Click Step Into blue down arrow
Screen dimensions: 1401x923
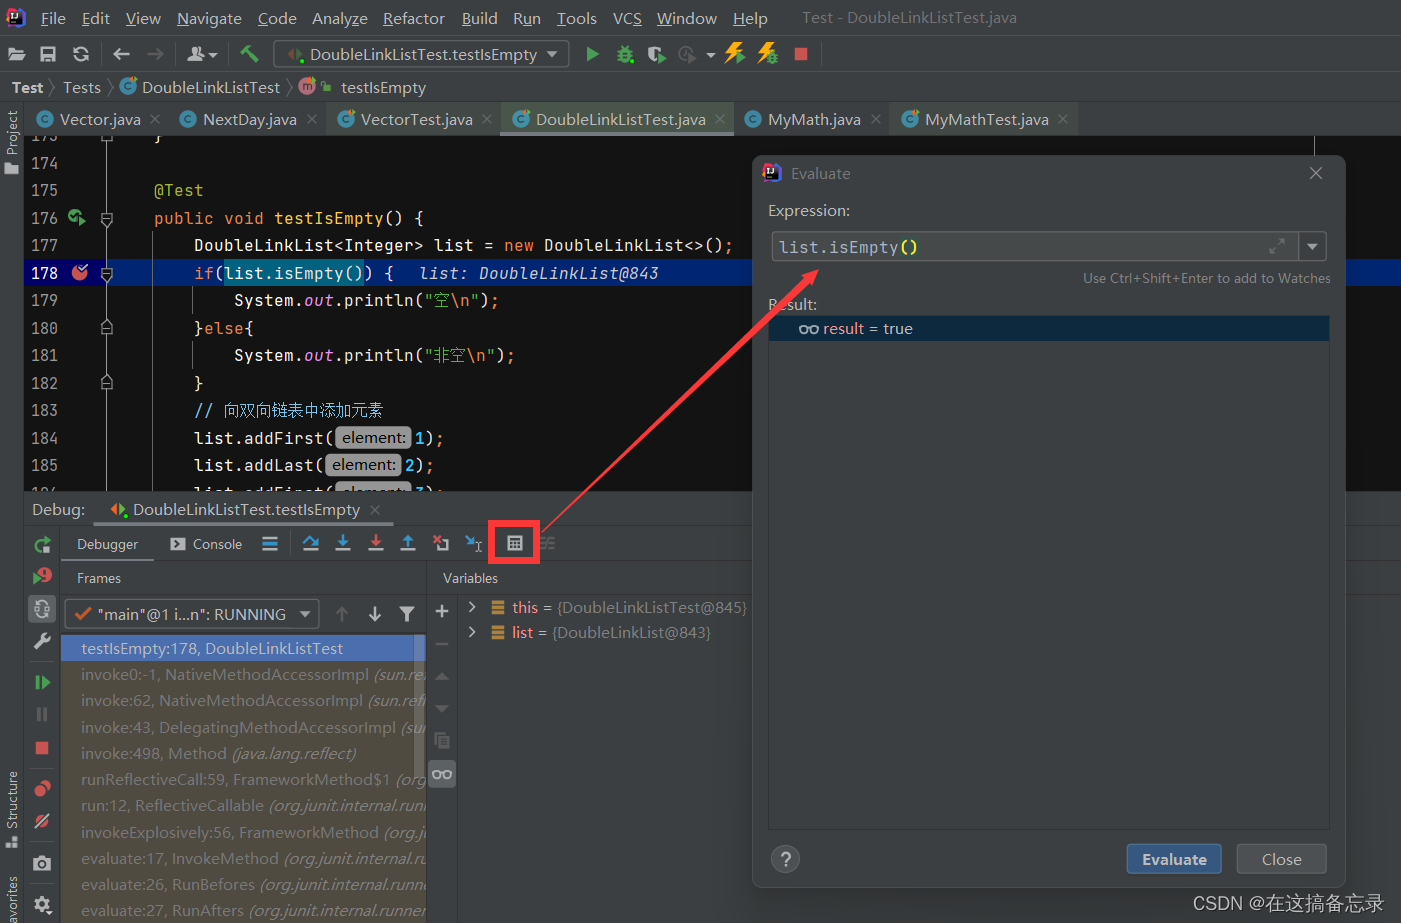click(343, 543)
